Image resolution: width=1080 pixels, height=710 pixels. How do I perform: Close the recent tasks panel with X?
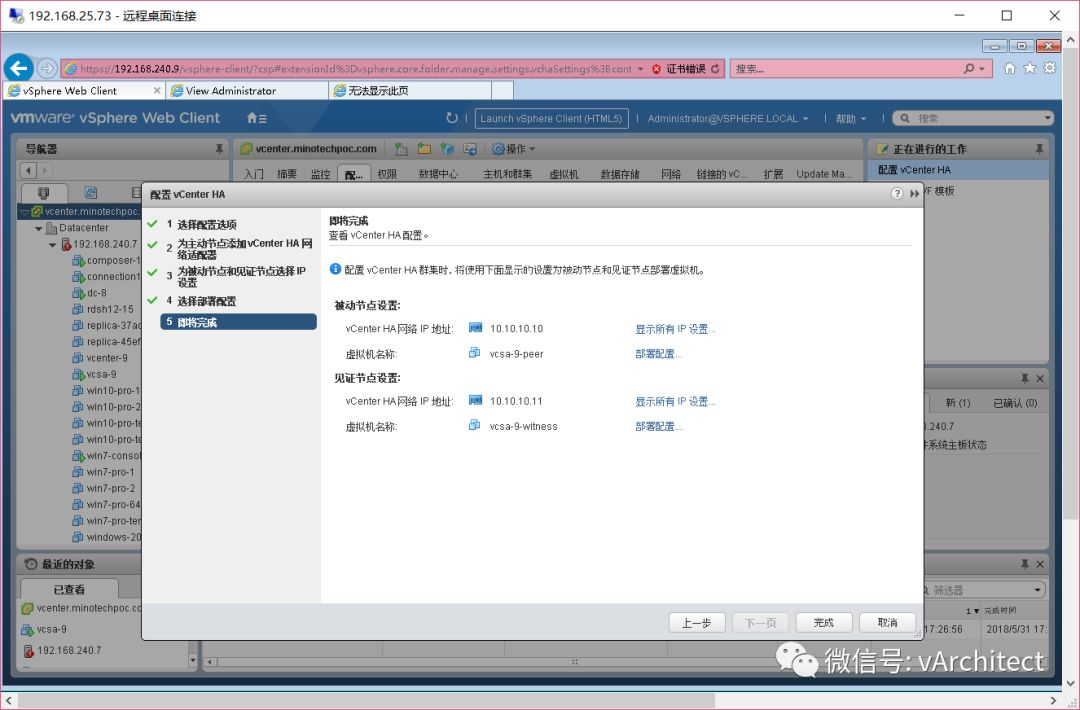(1040, 564)
